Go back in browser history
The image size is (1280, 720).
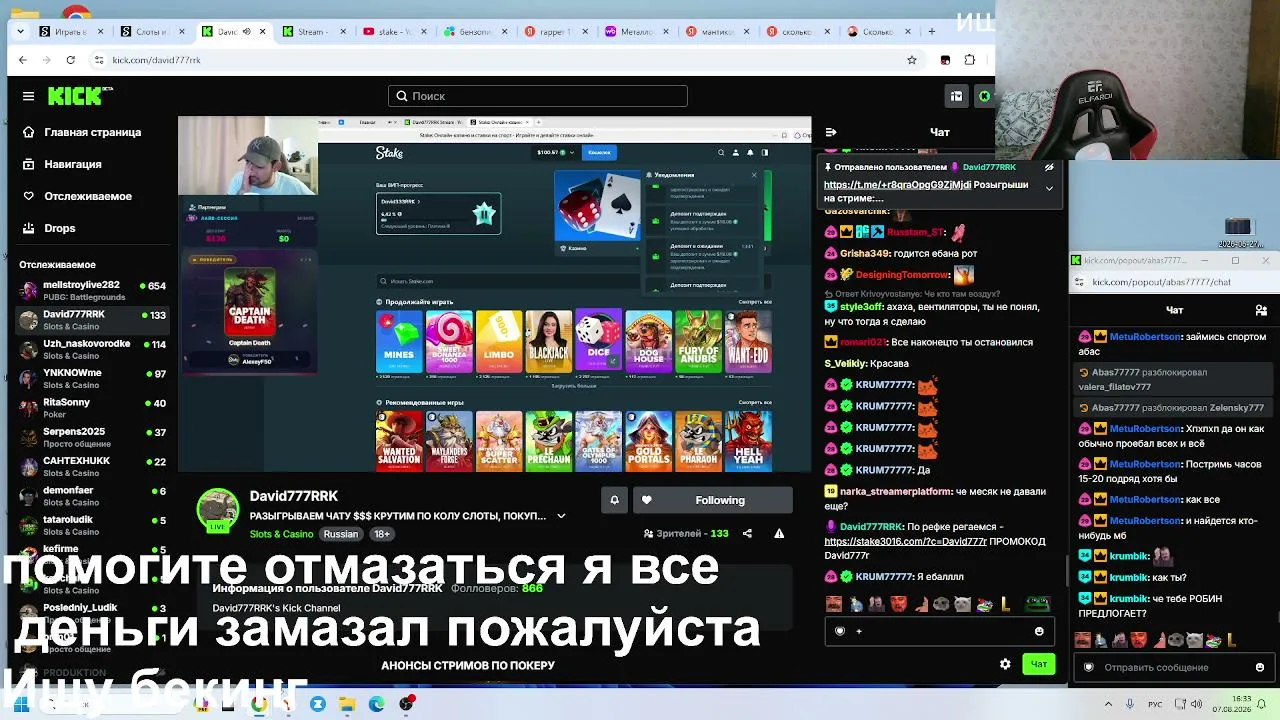pos(22,60)
